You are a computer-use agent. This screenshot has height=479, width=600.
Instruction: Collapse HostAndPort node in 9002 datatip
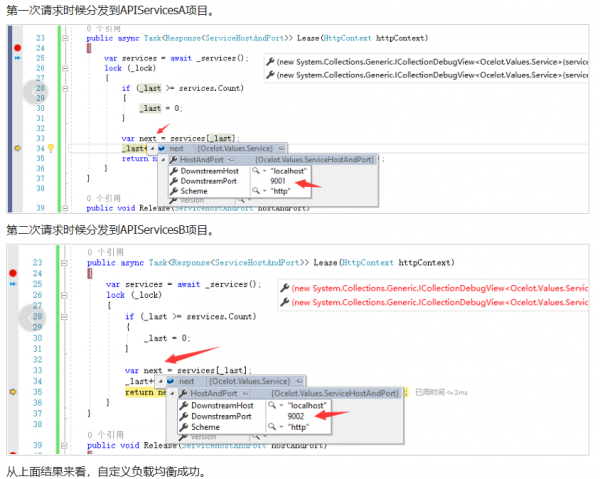(173, 393)
